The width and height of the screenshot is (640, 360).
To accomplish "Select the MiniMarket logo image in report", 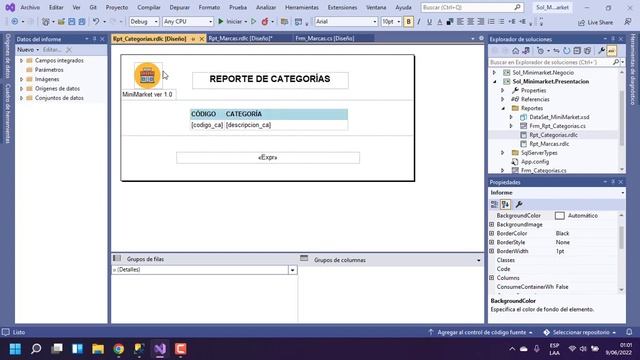I will point(147,76).
